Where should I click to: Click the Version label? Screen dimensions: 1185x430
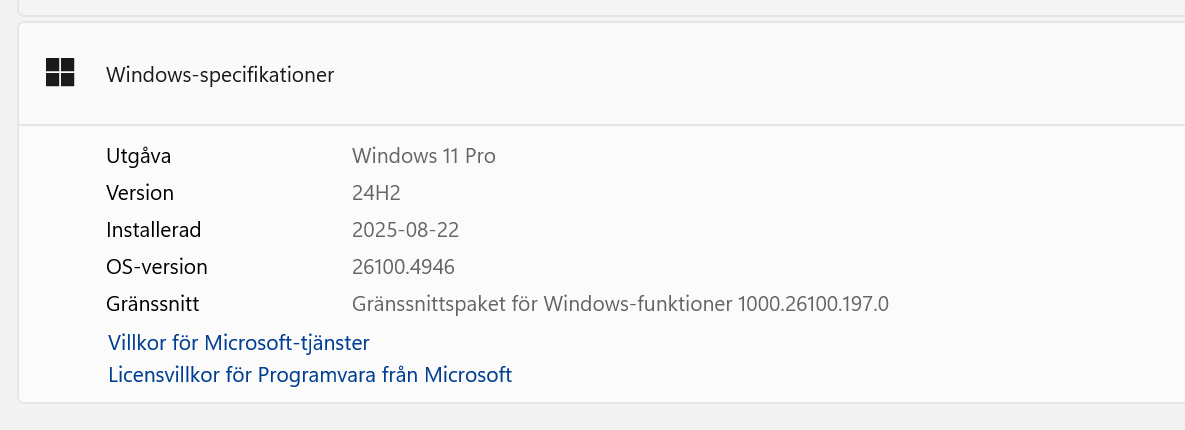coord(140,193)
